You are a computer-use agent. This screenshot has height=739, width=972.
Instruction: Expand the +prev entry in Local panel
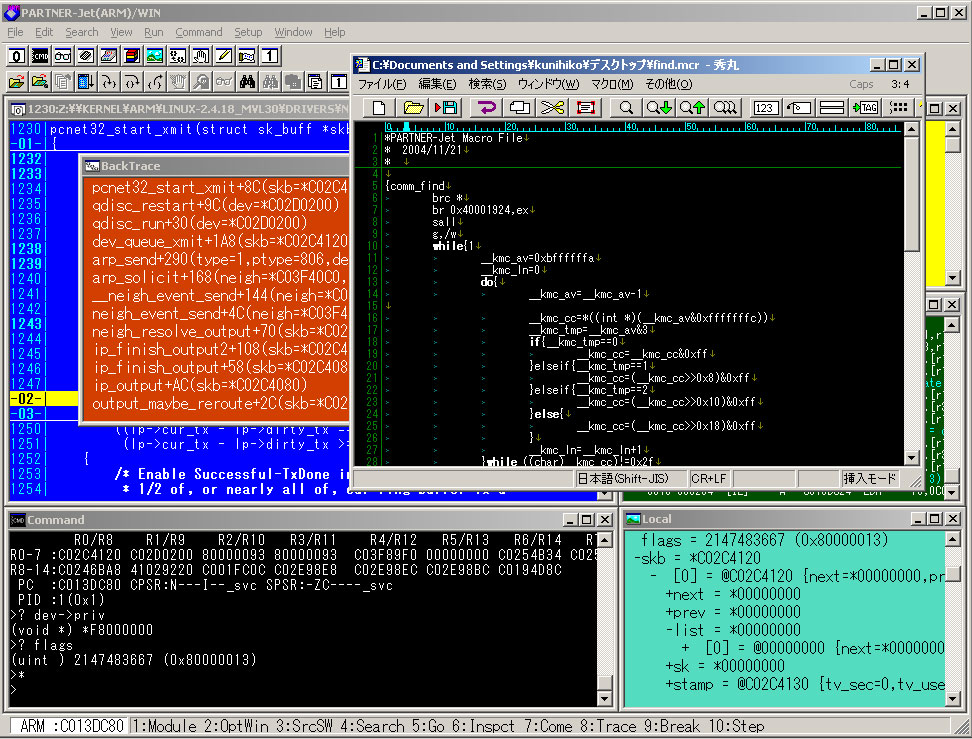pyautogui.click(x=669, y=612)
